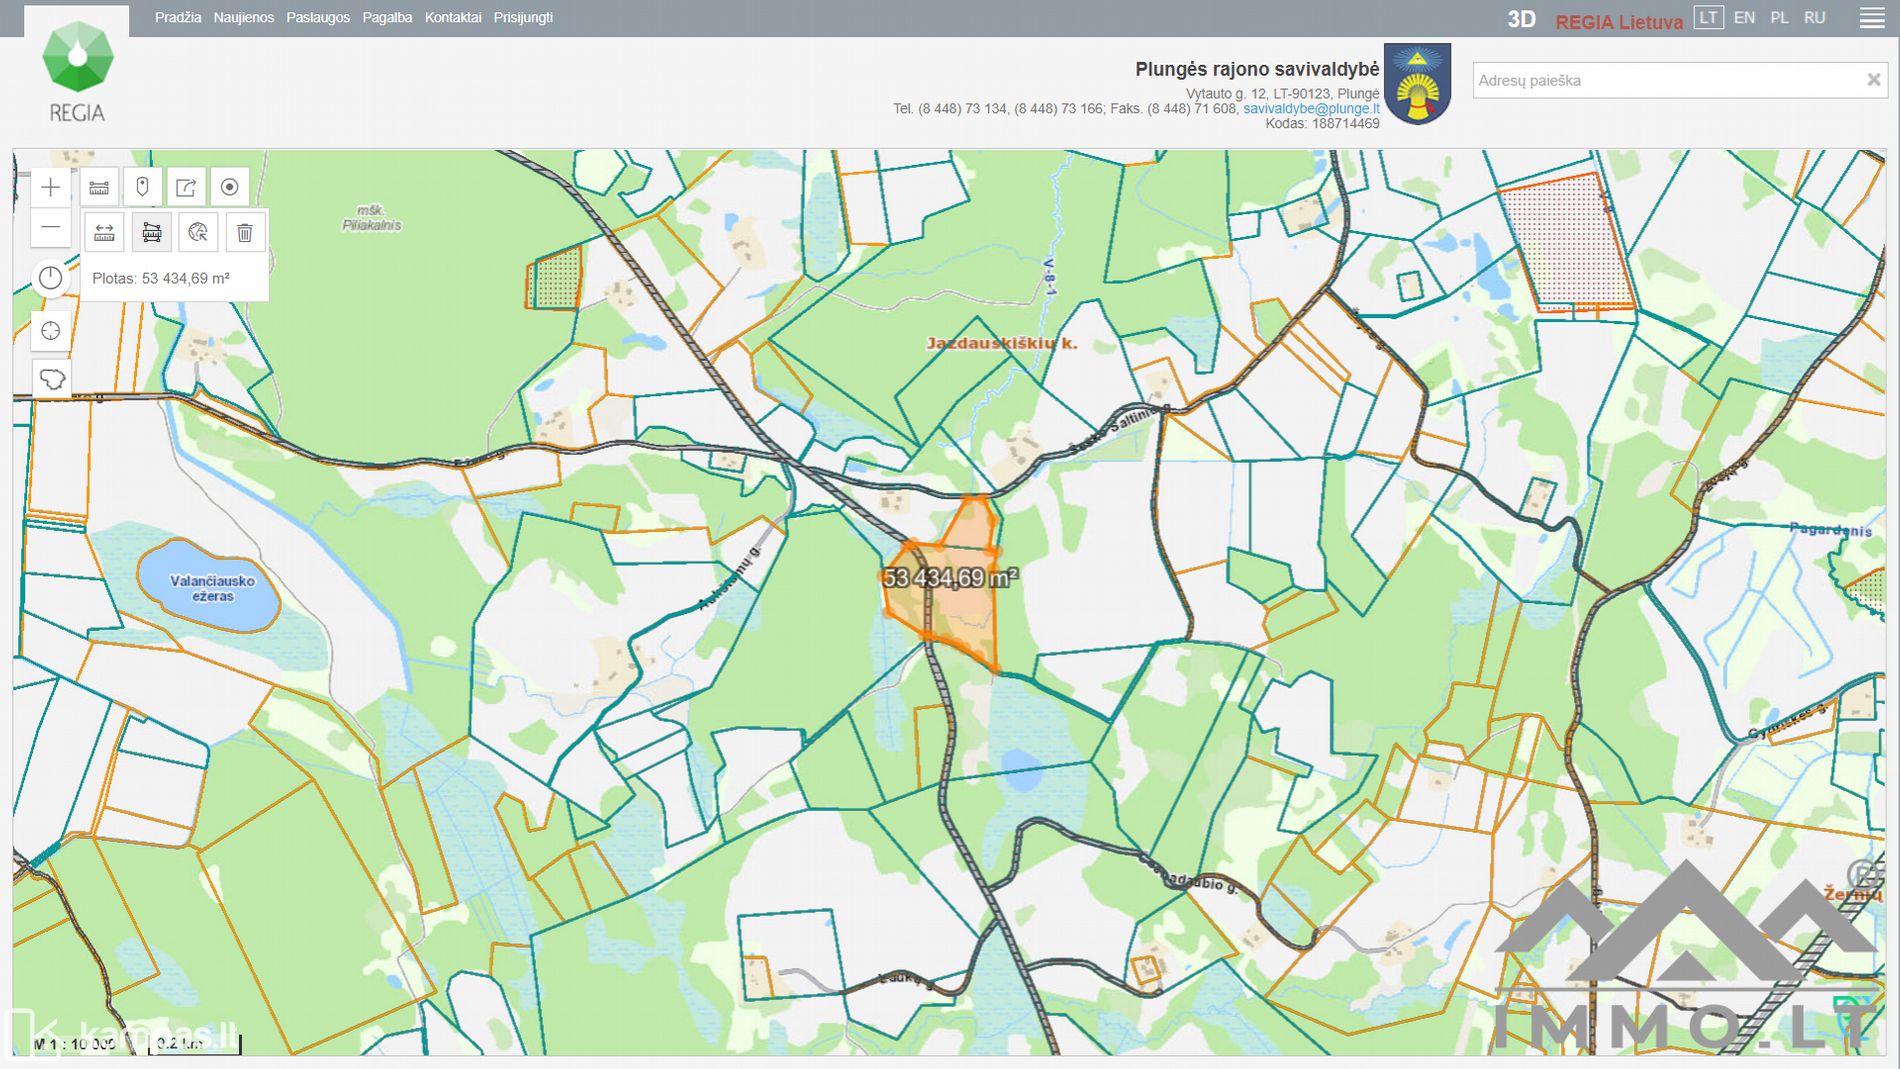Click the savivaldybe@plunge.lt email link
The height and width of the screenshot is (1069, 1900).
click(x=1311, y=108)
